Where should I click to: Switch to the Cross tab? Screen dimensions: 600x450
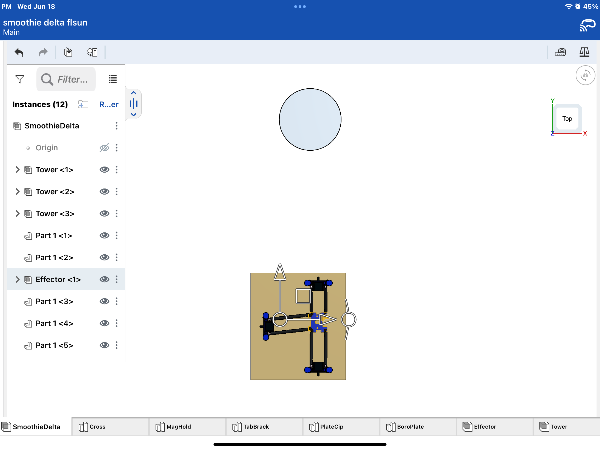coord(97,427)
